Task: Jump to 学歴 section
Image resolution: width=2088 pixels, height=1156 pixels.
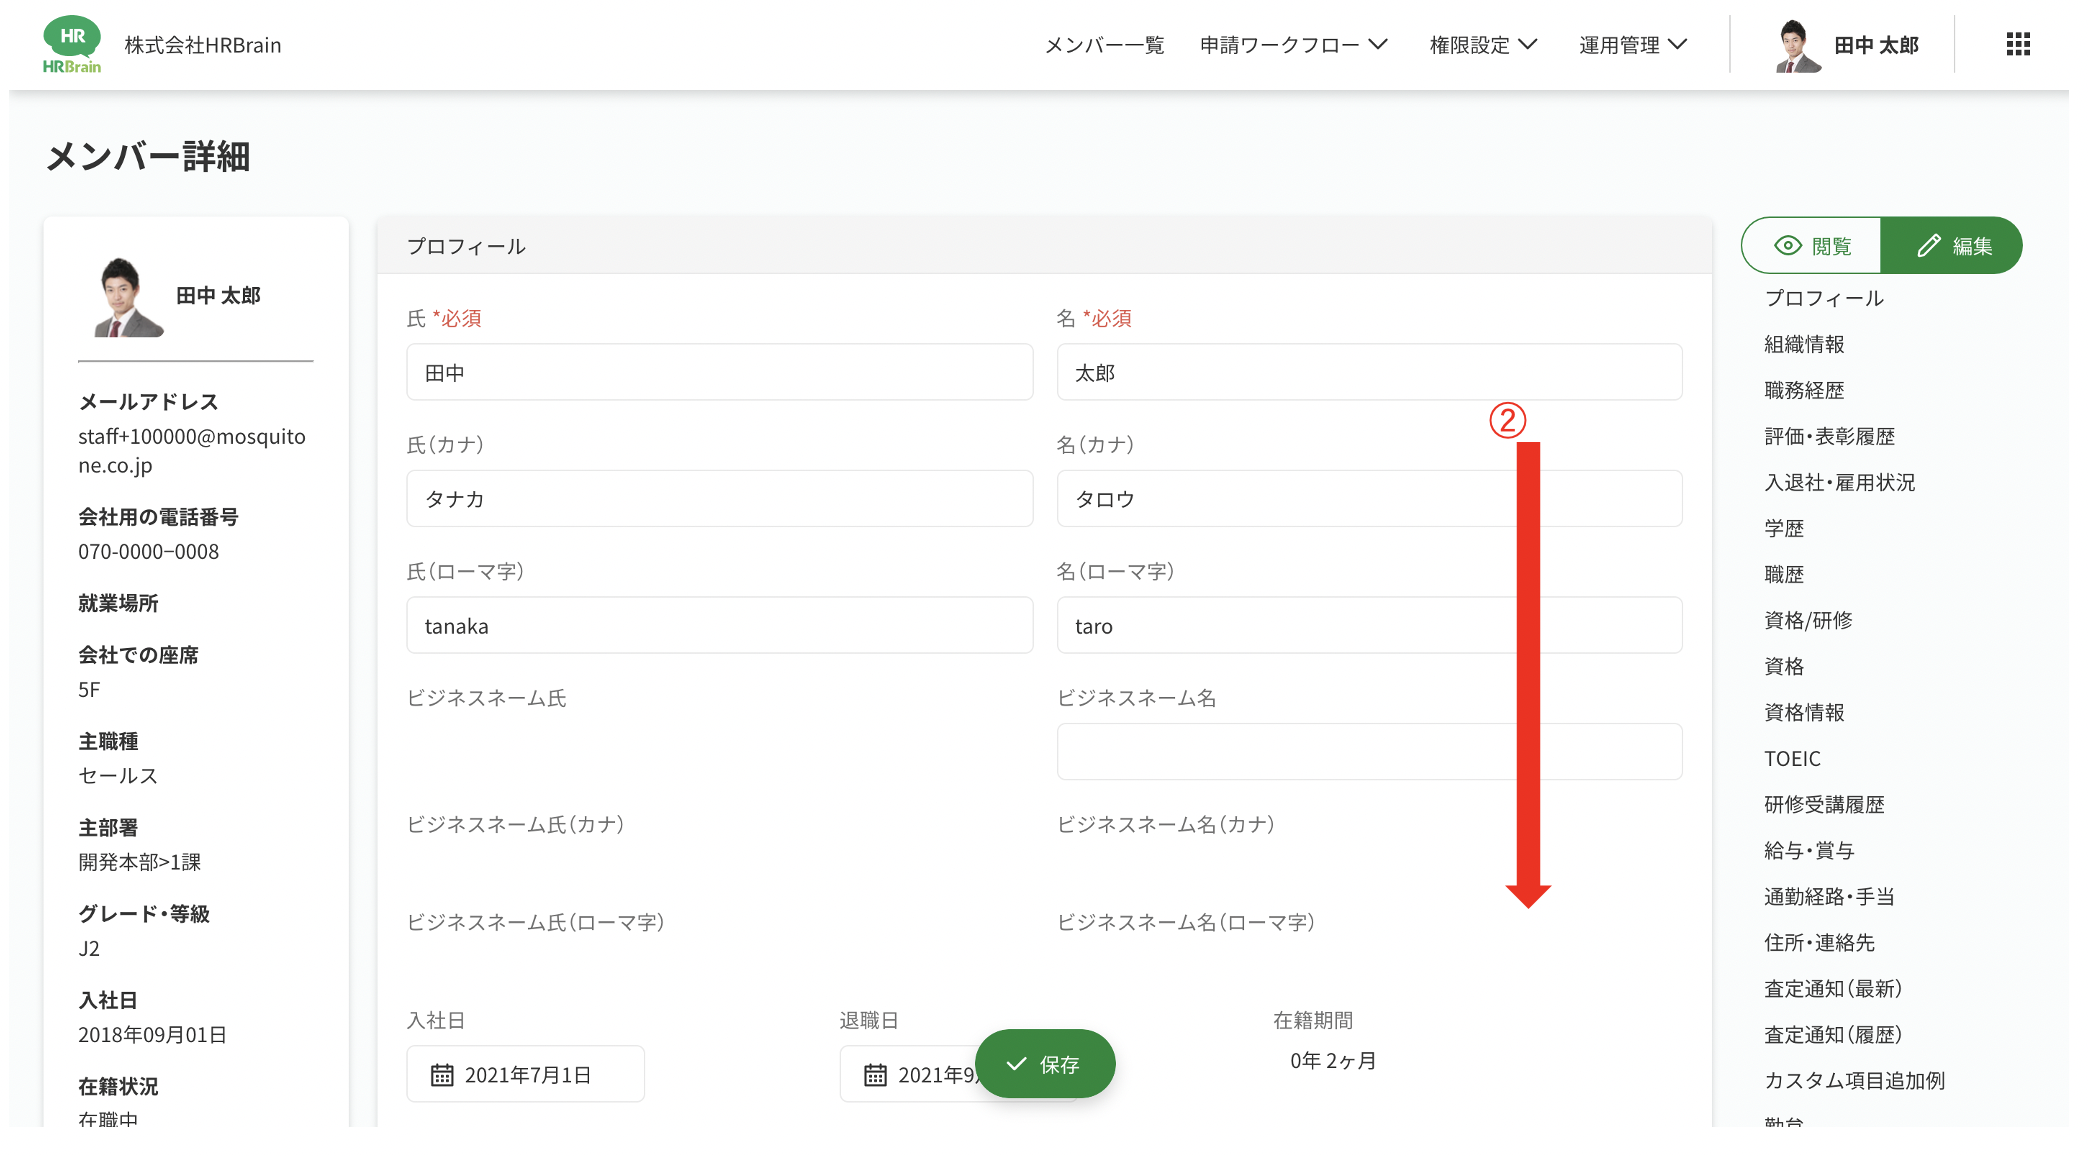Action: pyautogui.click(x=1784, y=528)
